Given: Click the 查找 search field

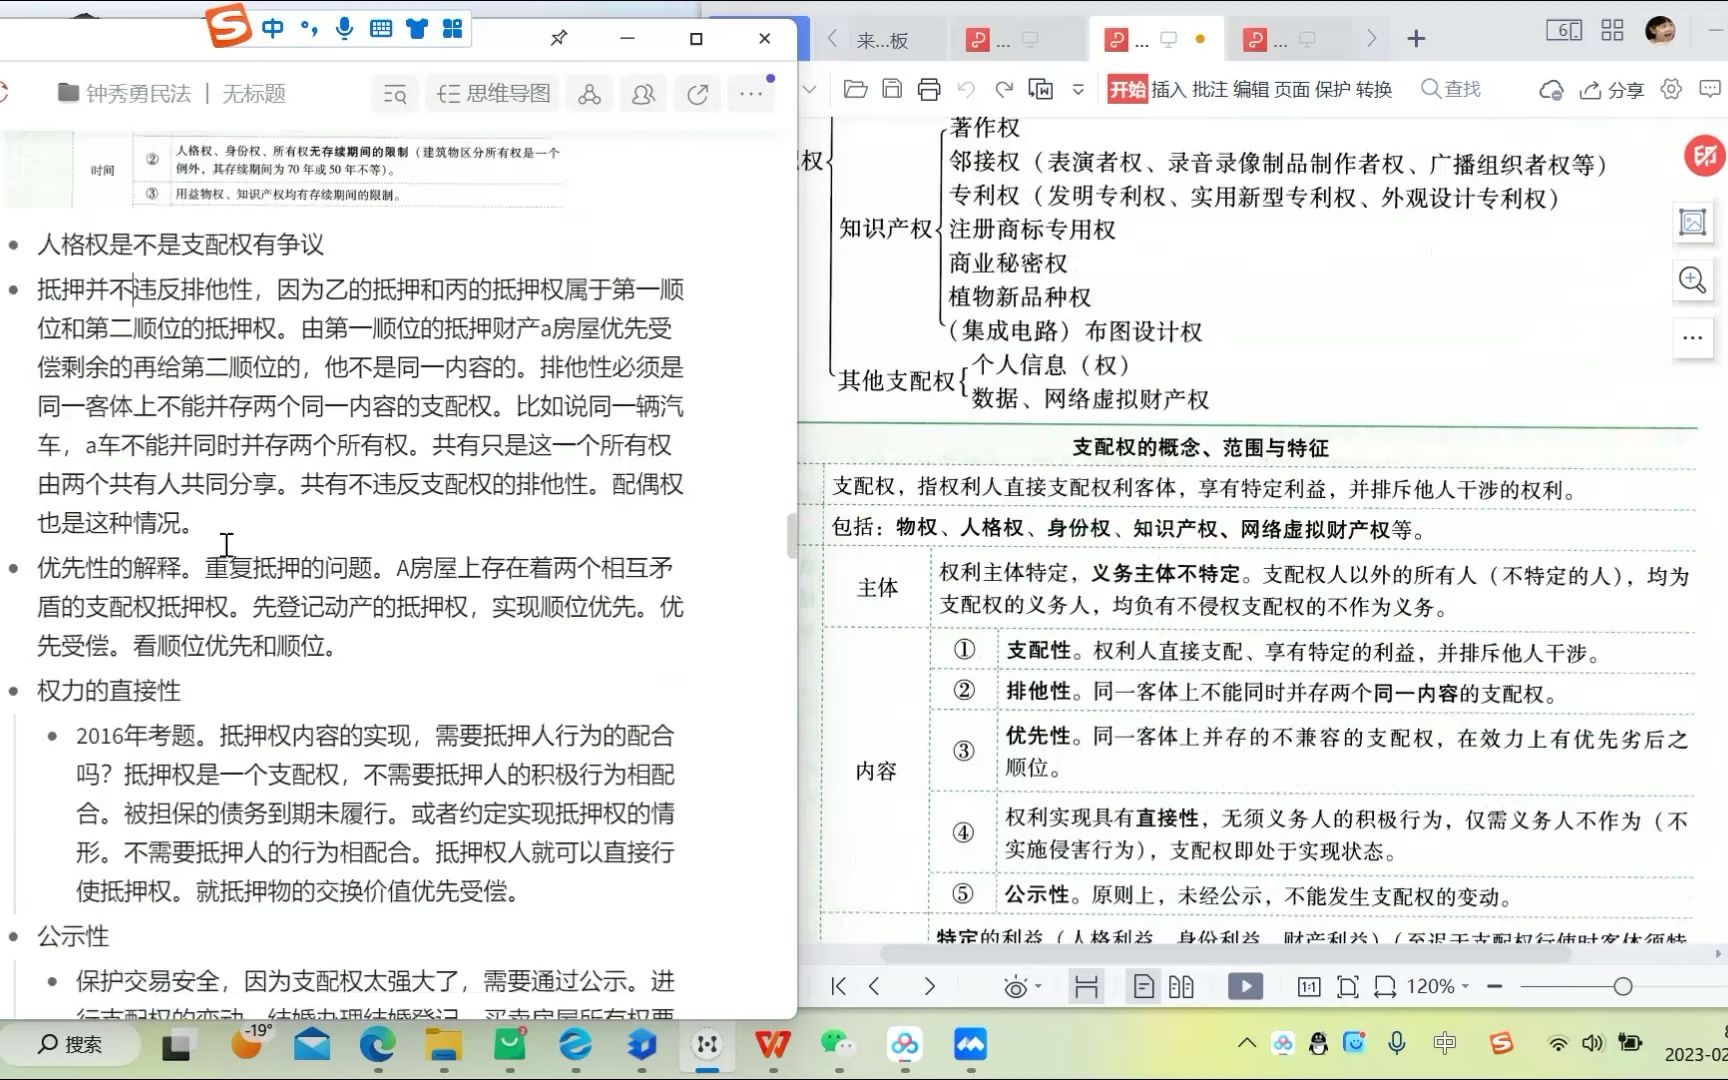Looking at the screenshot, I should click(1451, 89).
